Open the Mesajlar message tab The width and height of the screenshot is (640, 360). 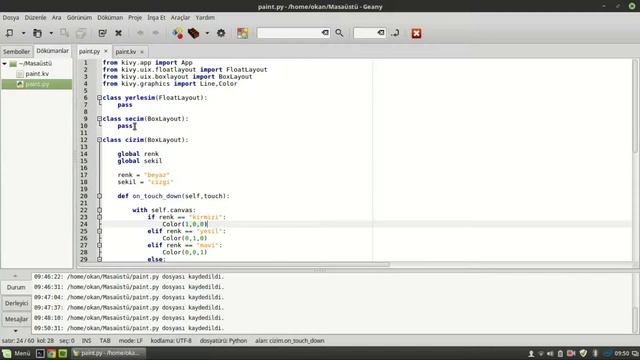[x=16, y=319]
